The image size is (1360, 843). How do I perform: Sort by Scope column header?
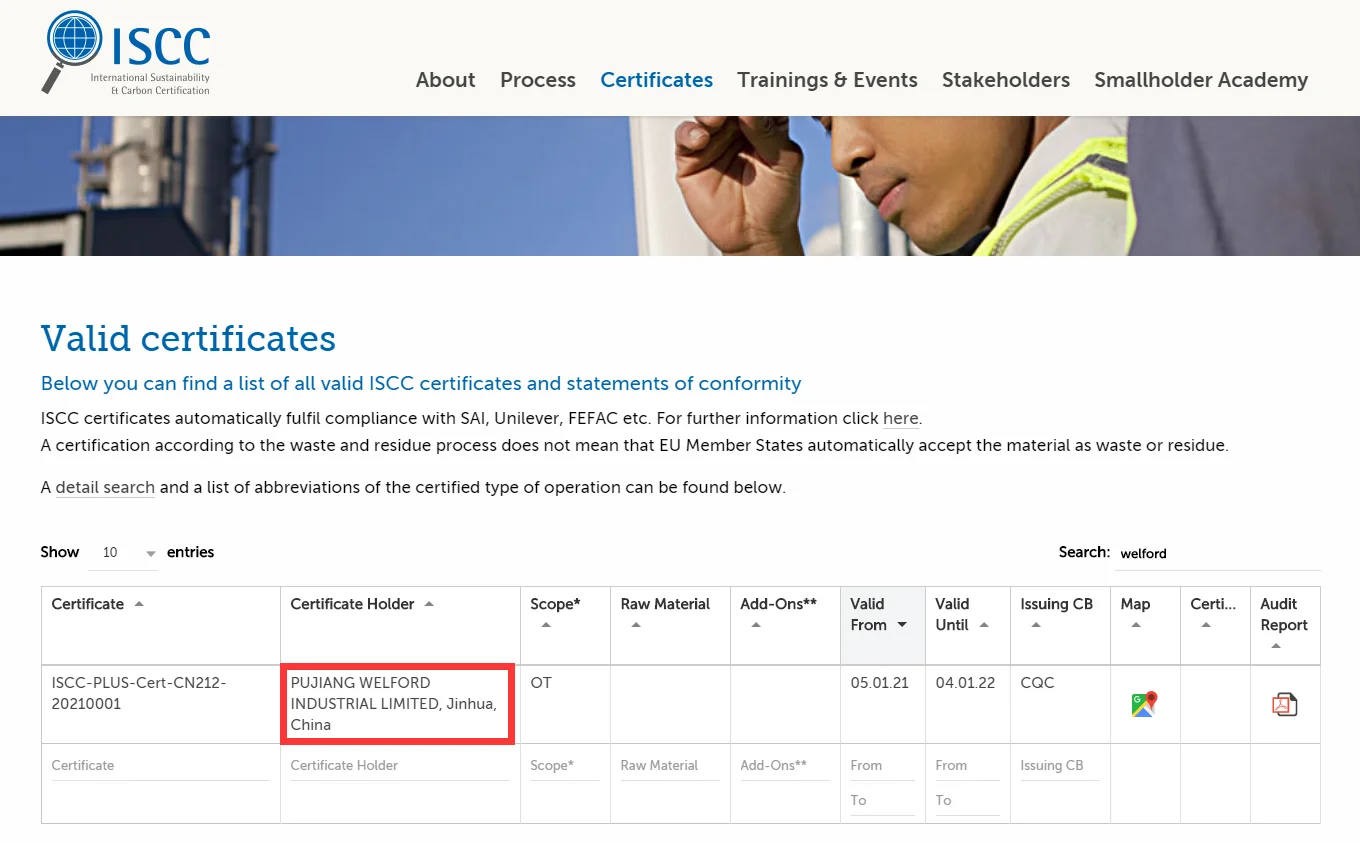tap(555, 604)
